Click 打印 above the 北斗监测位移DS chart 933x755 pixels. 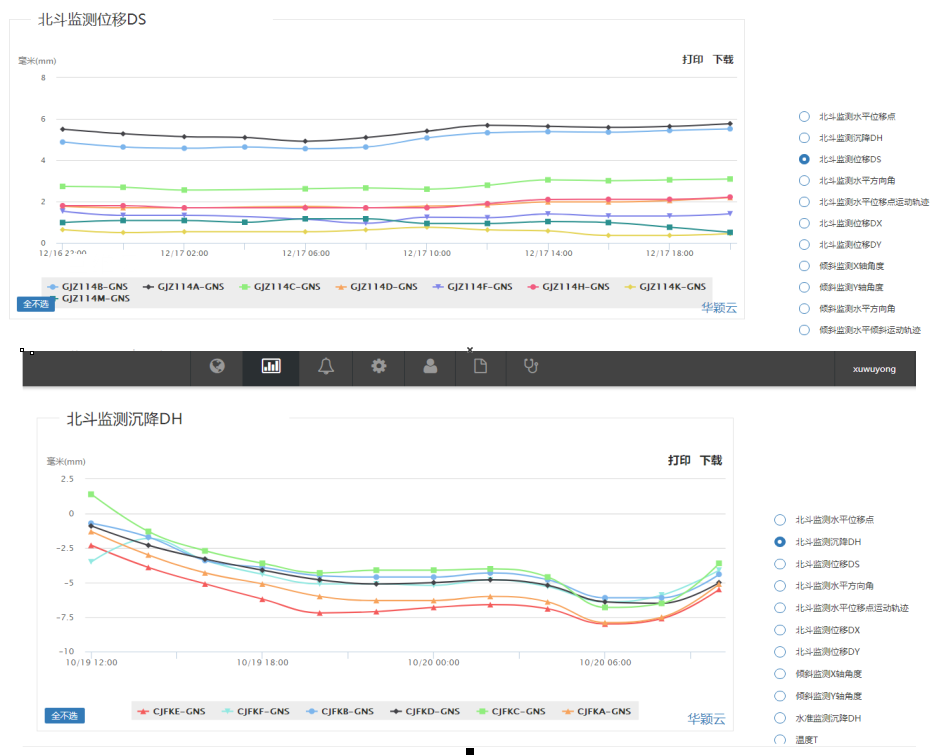pyautogui.click(x=693, y=60)
